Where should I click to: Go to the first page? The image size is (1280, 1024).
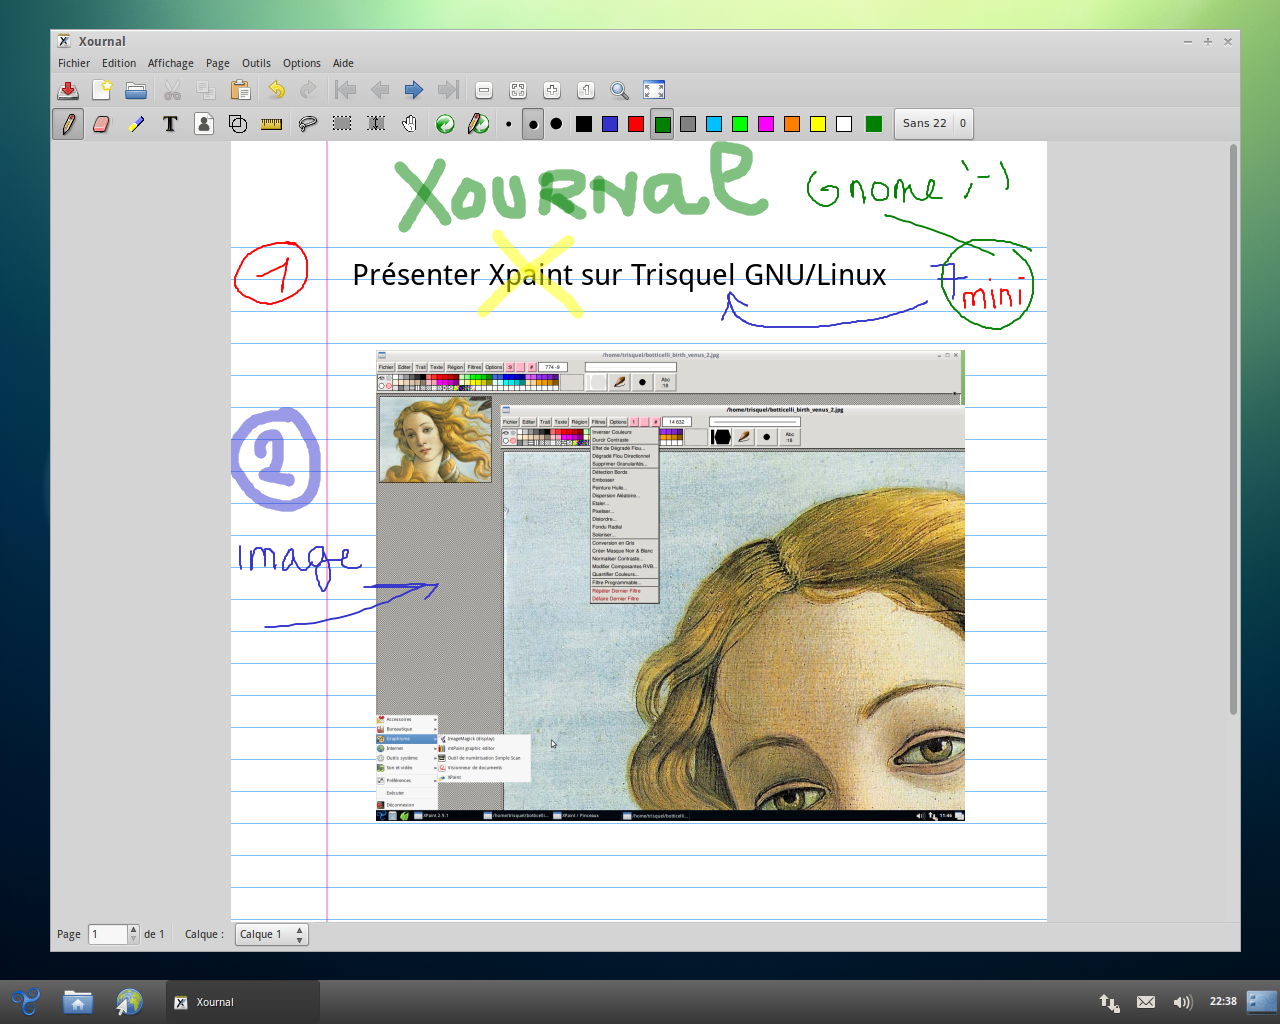pyautogui.click(x=346, y=90)
